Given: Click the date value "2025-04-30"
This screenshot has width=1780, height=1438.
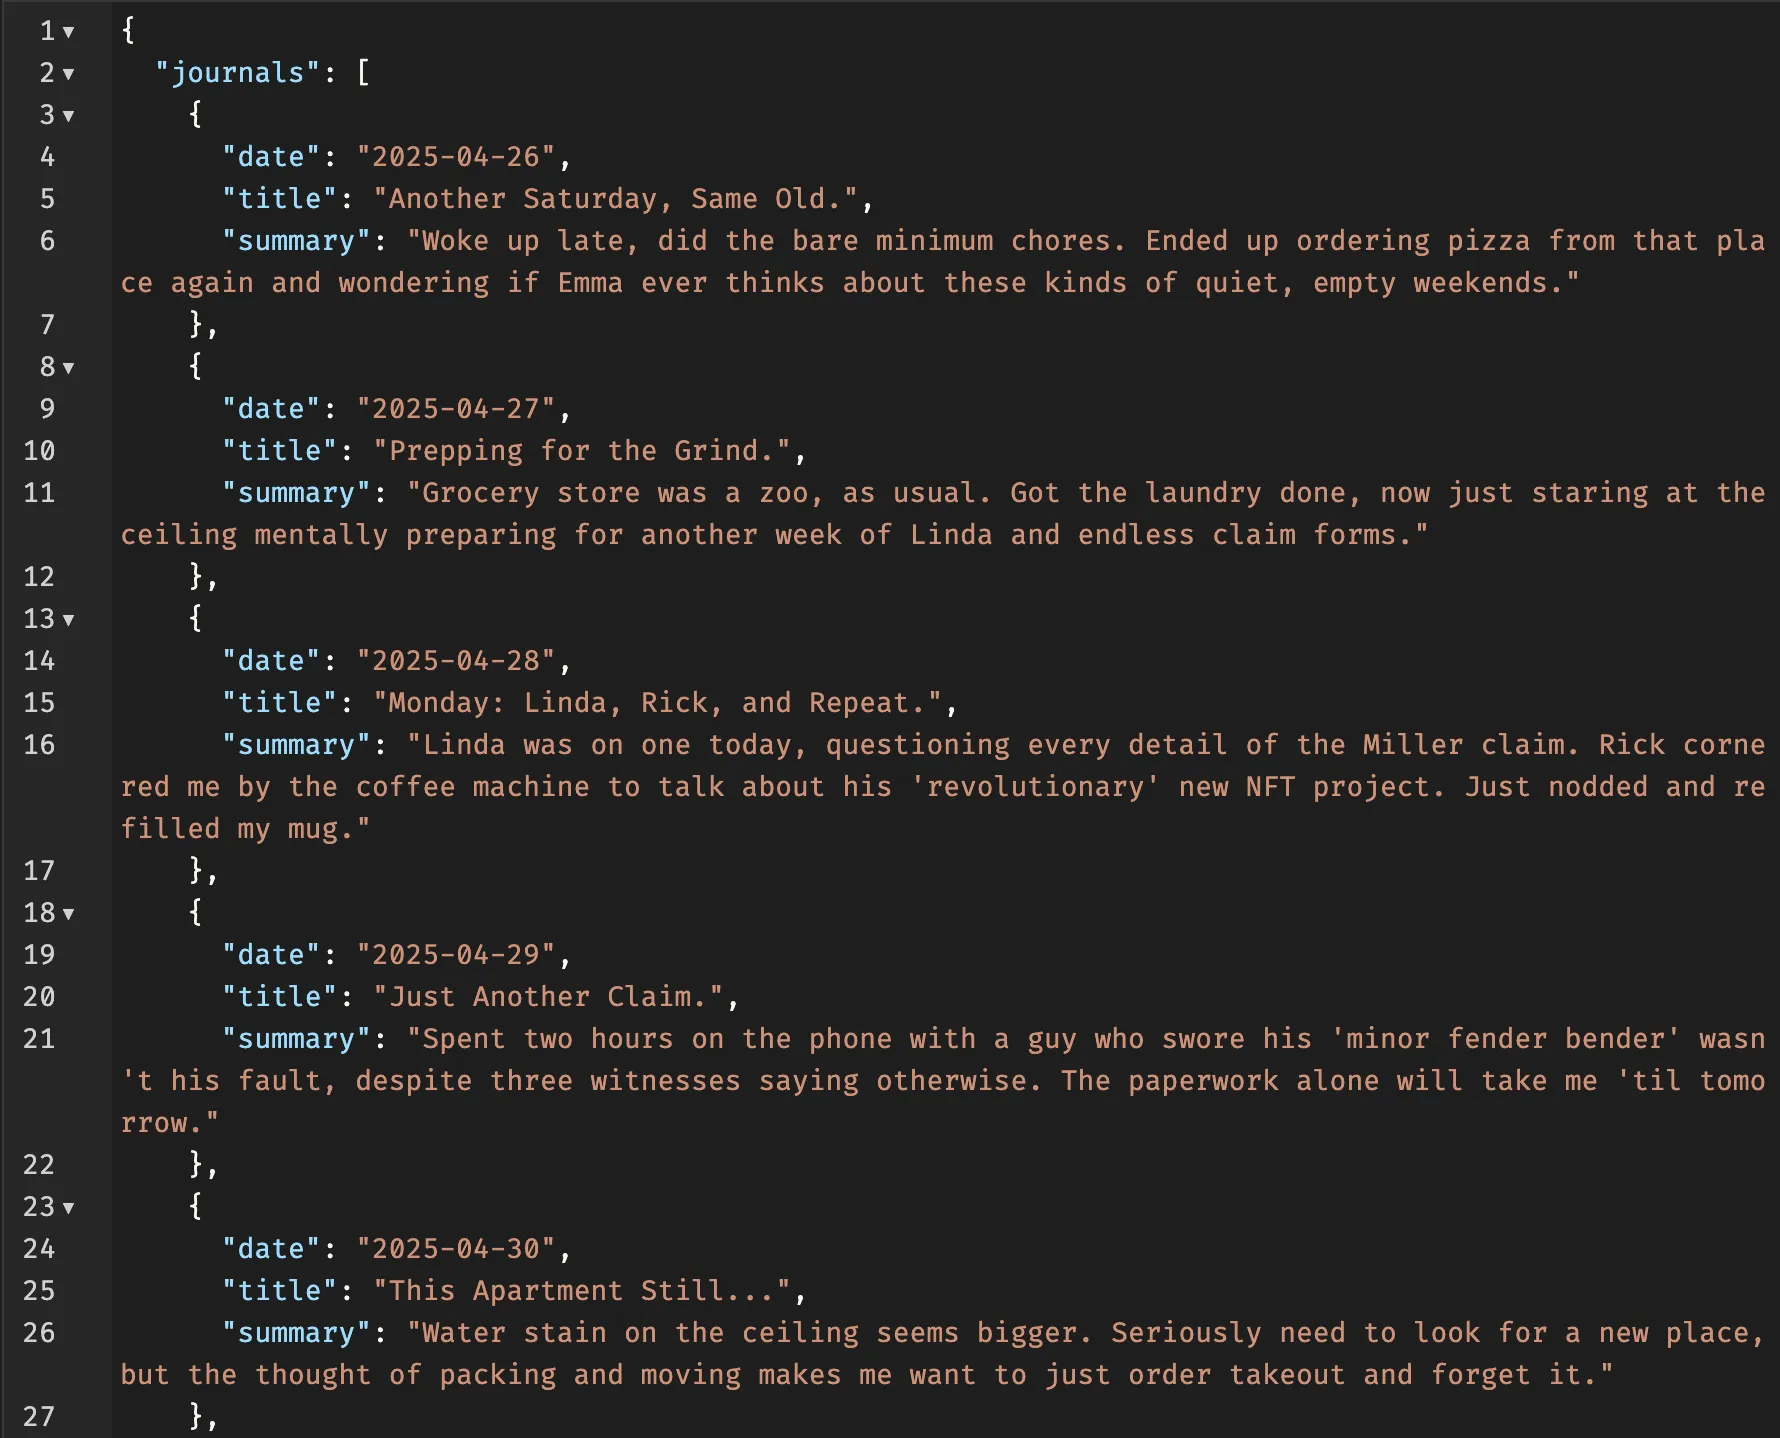Looking at the screenshot, I should tap(456, 1249).
